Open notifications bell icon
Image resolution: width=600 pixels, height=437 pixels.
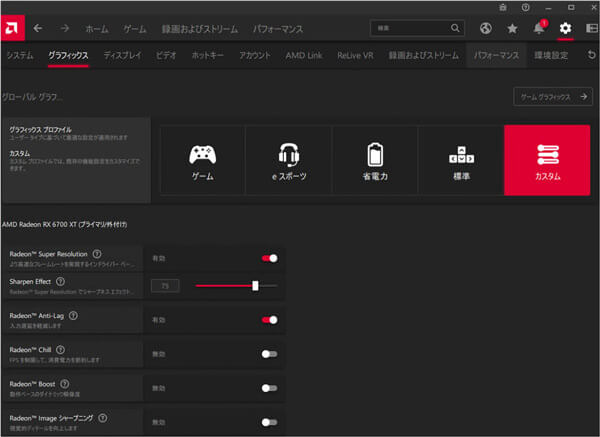pos(539,28)
